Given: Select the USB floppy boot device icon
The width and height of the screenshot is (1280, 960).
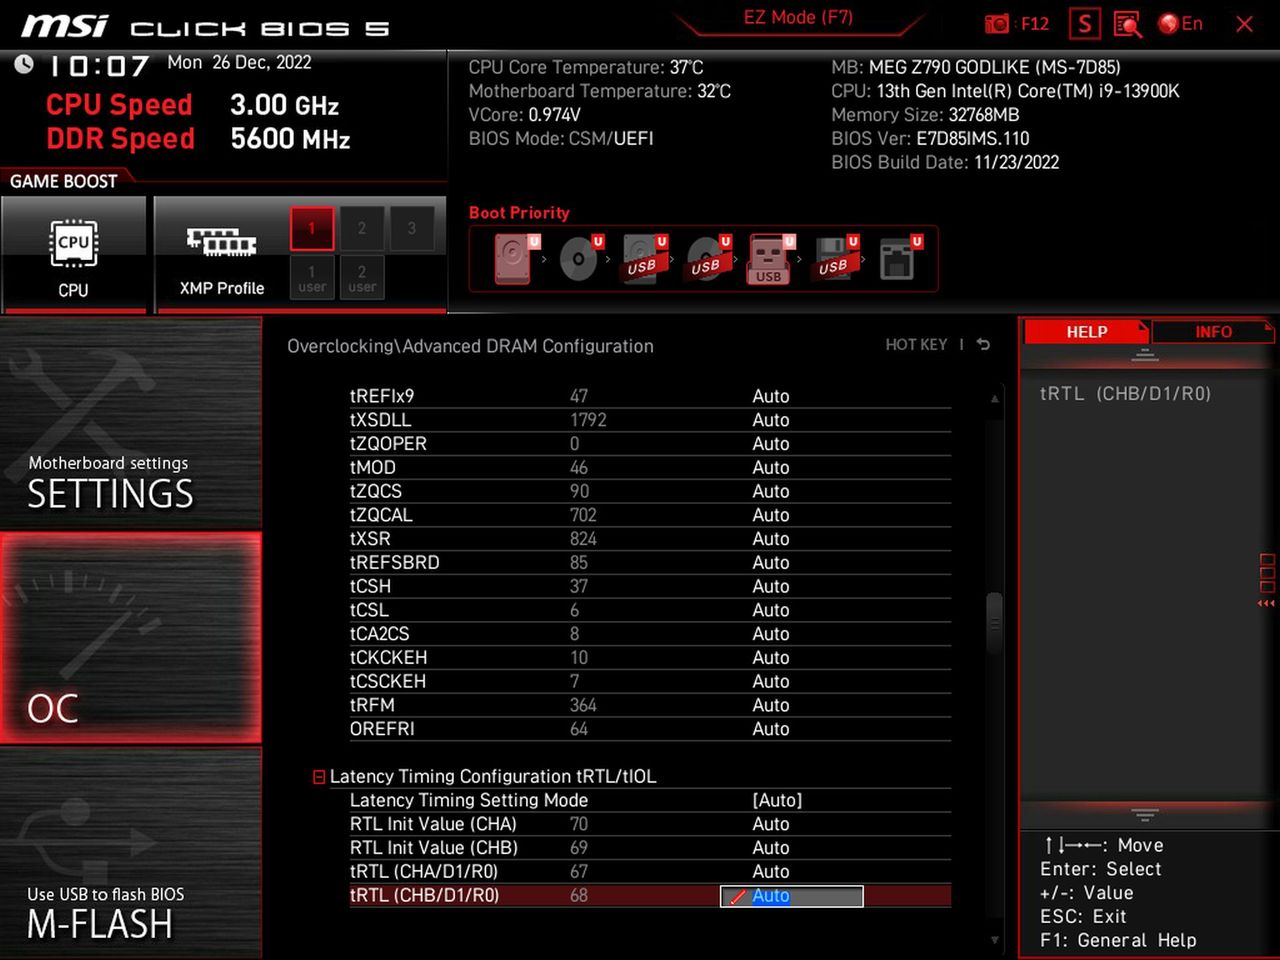Looking at the screenshot, I should [x=835, y=258].
